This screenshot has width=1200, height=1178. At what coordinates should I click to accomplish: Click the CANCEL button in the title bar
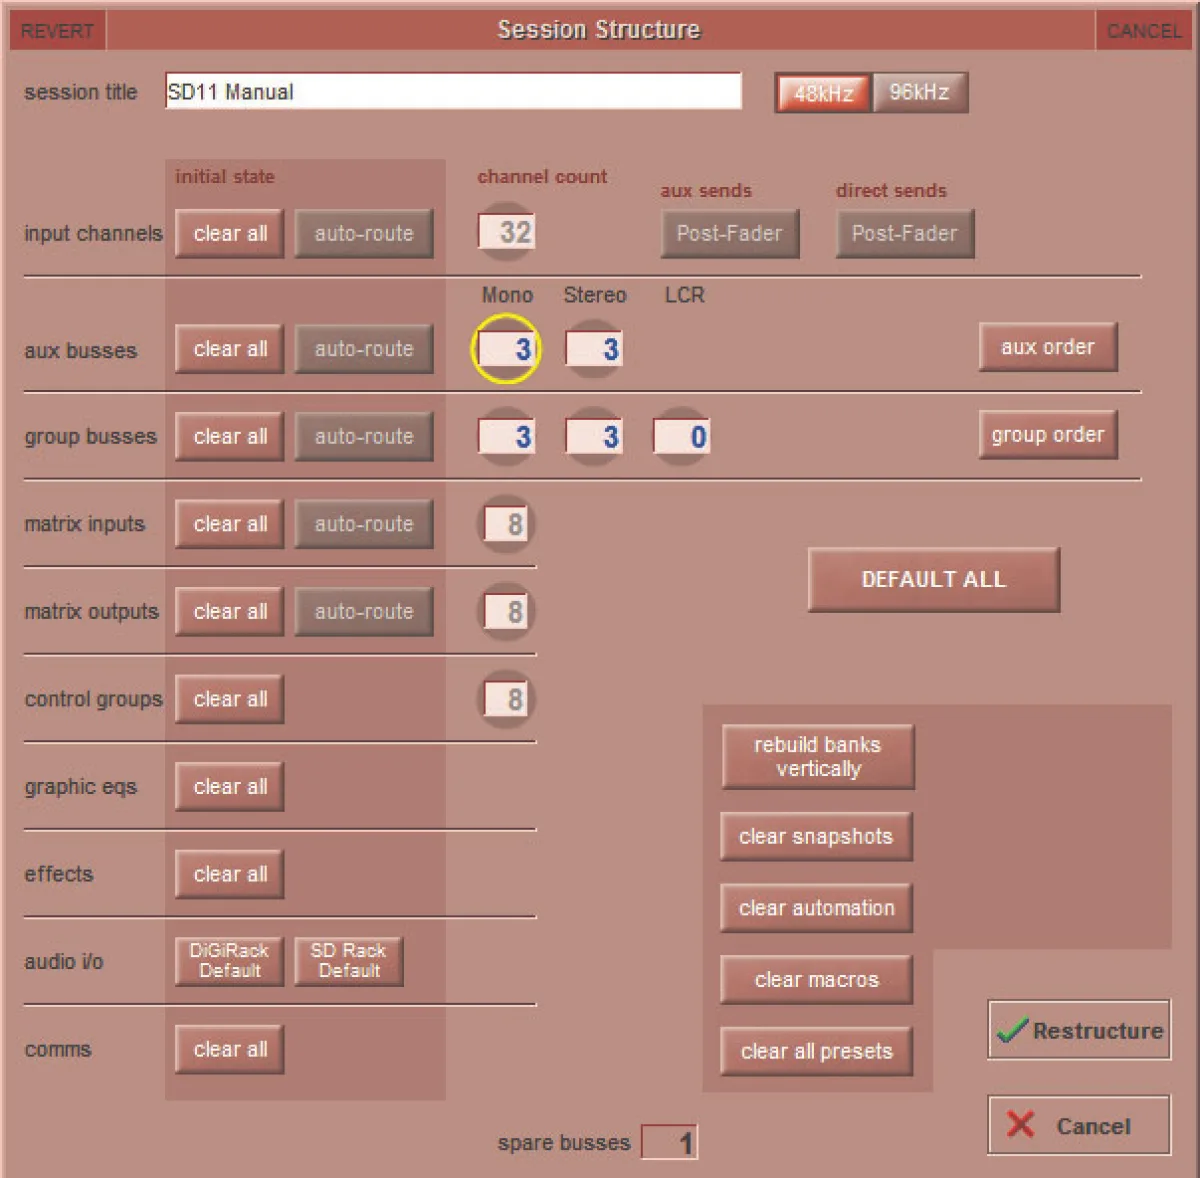[x=1143, y=31]
